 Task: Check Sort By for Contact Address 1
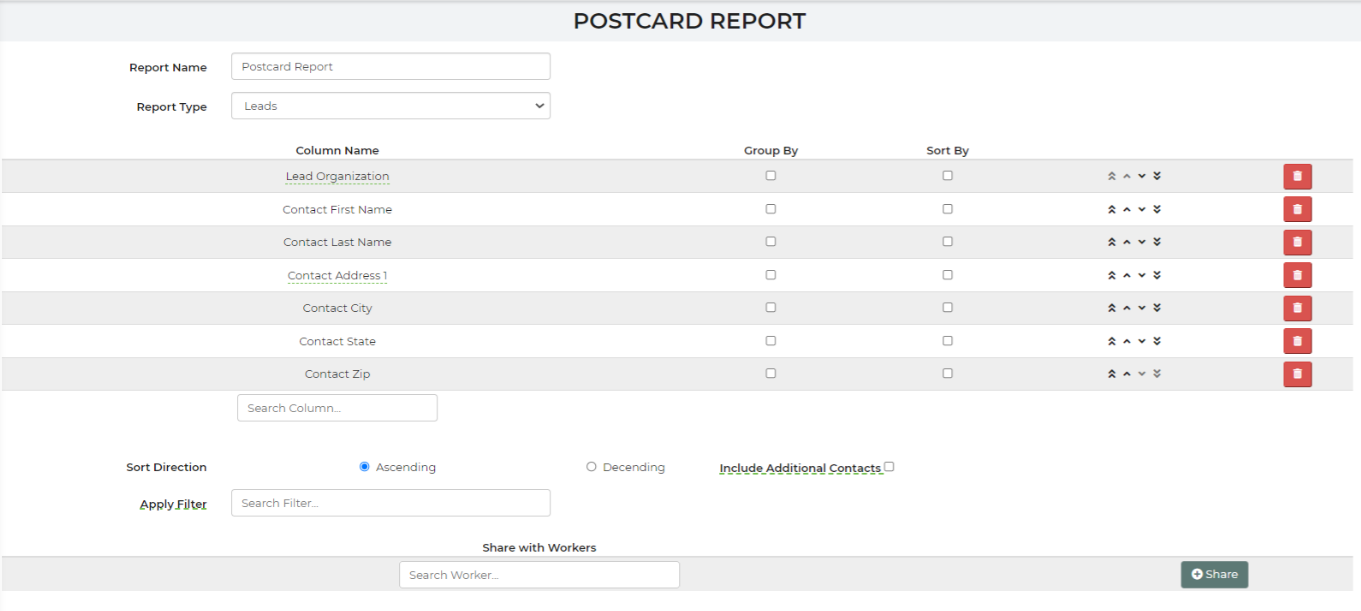(947, 274)
